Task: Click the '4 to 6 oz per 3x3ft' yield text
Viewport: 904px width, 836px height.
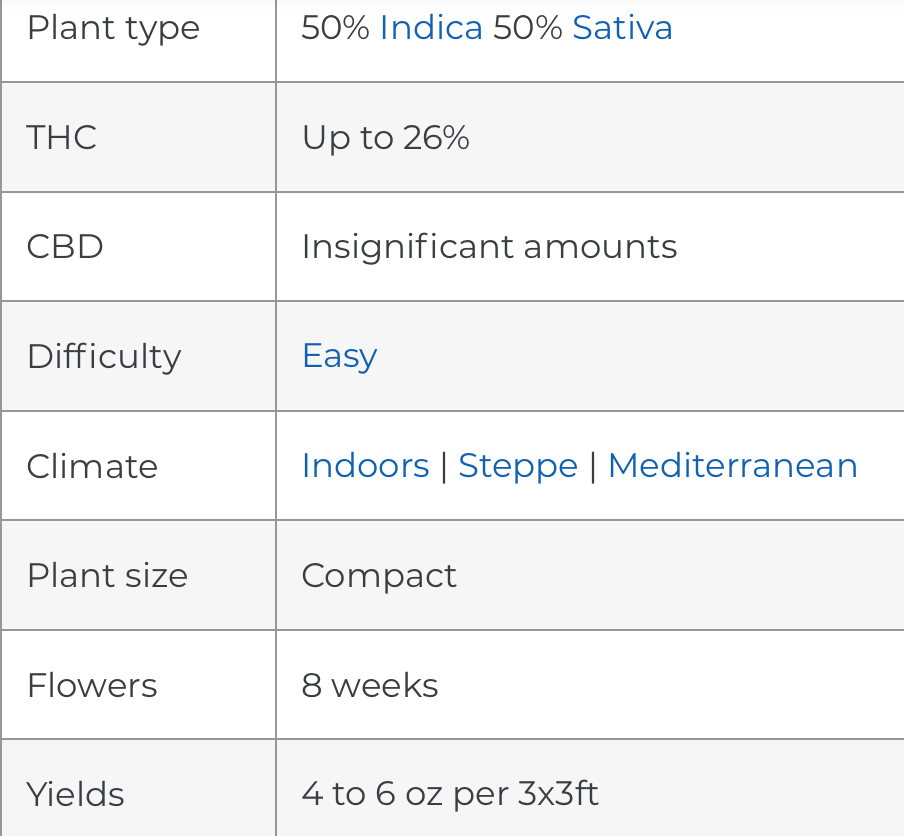Action: (450, 795)
